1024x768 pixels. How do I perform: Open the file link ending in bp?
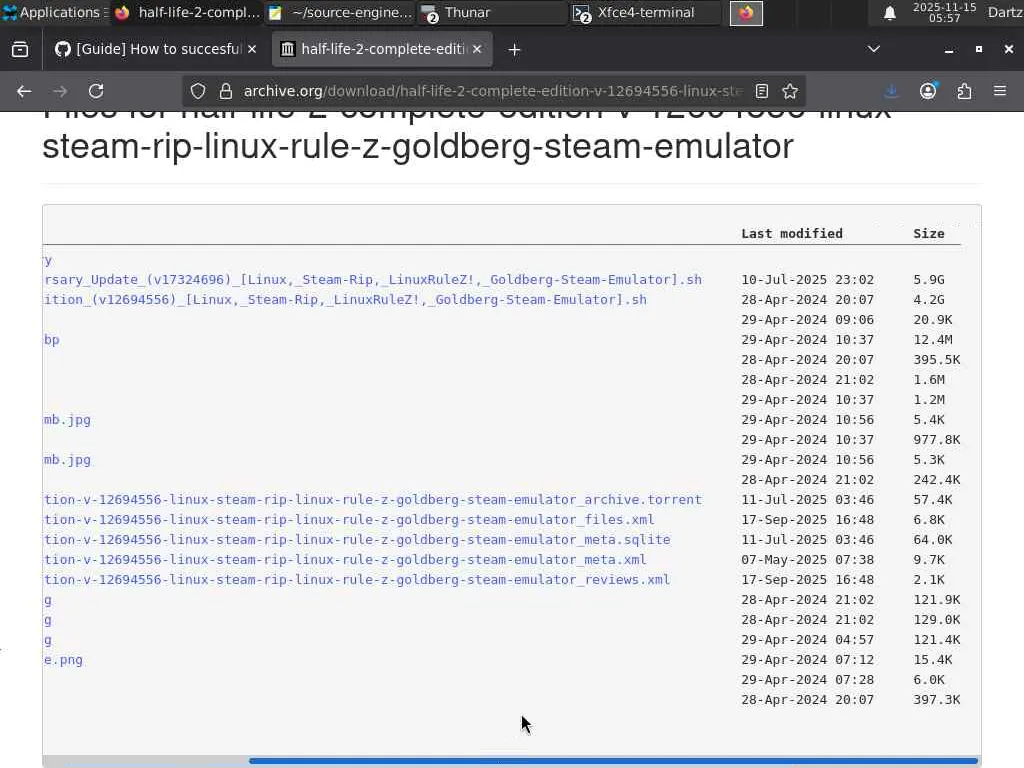[52, 340]
